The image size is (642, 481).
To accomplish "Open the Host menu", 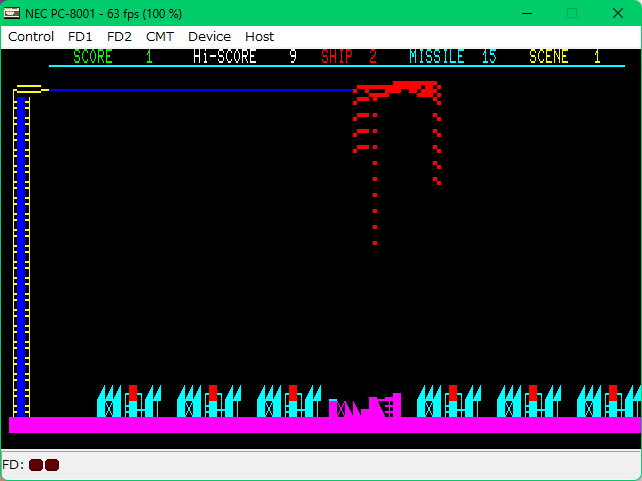I will pos(259,36).
